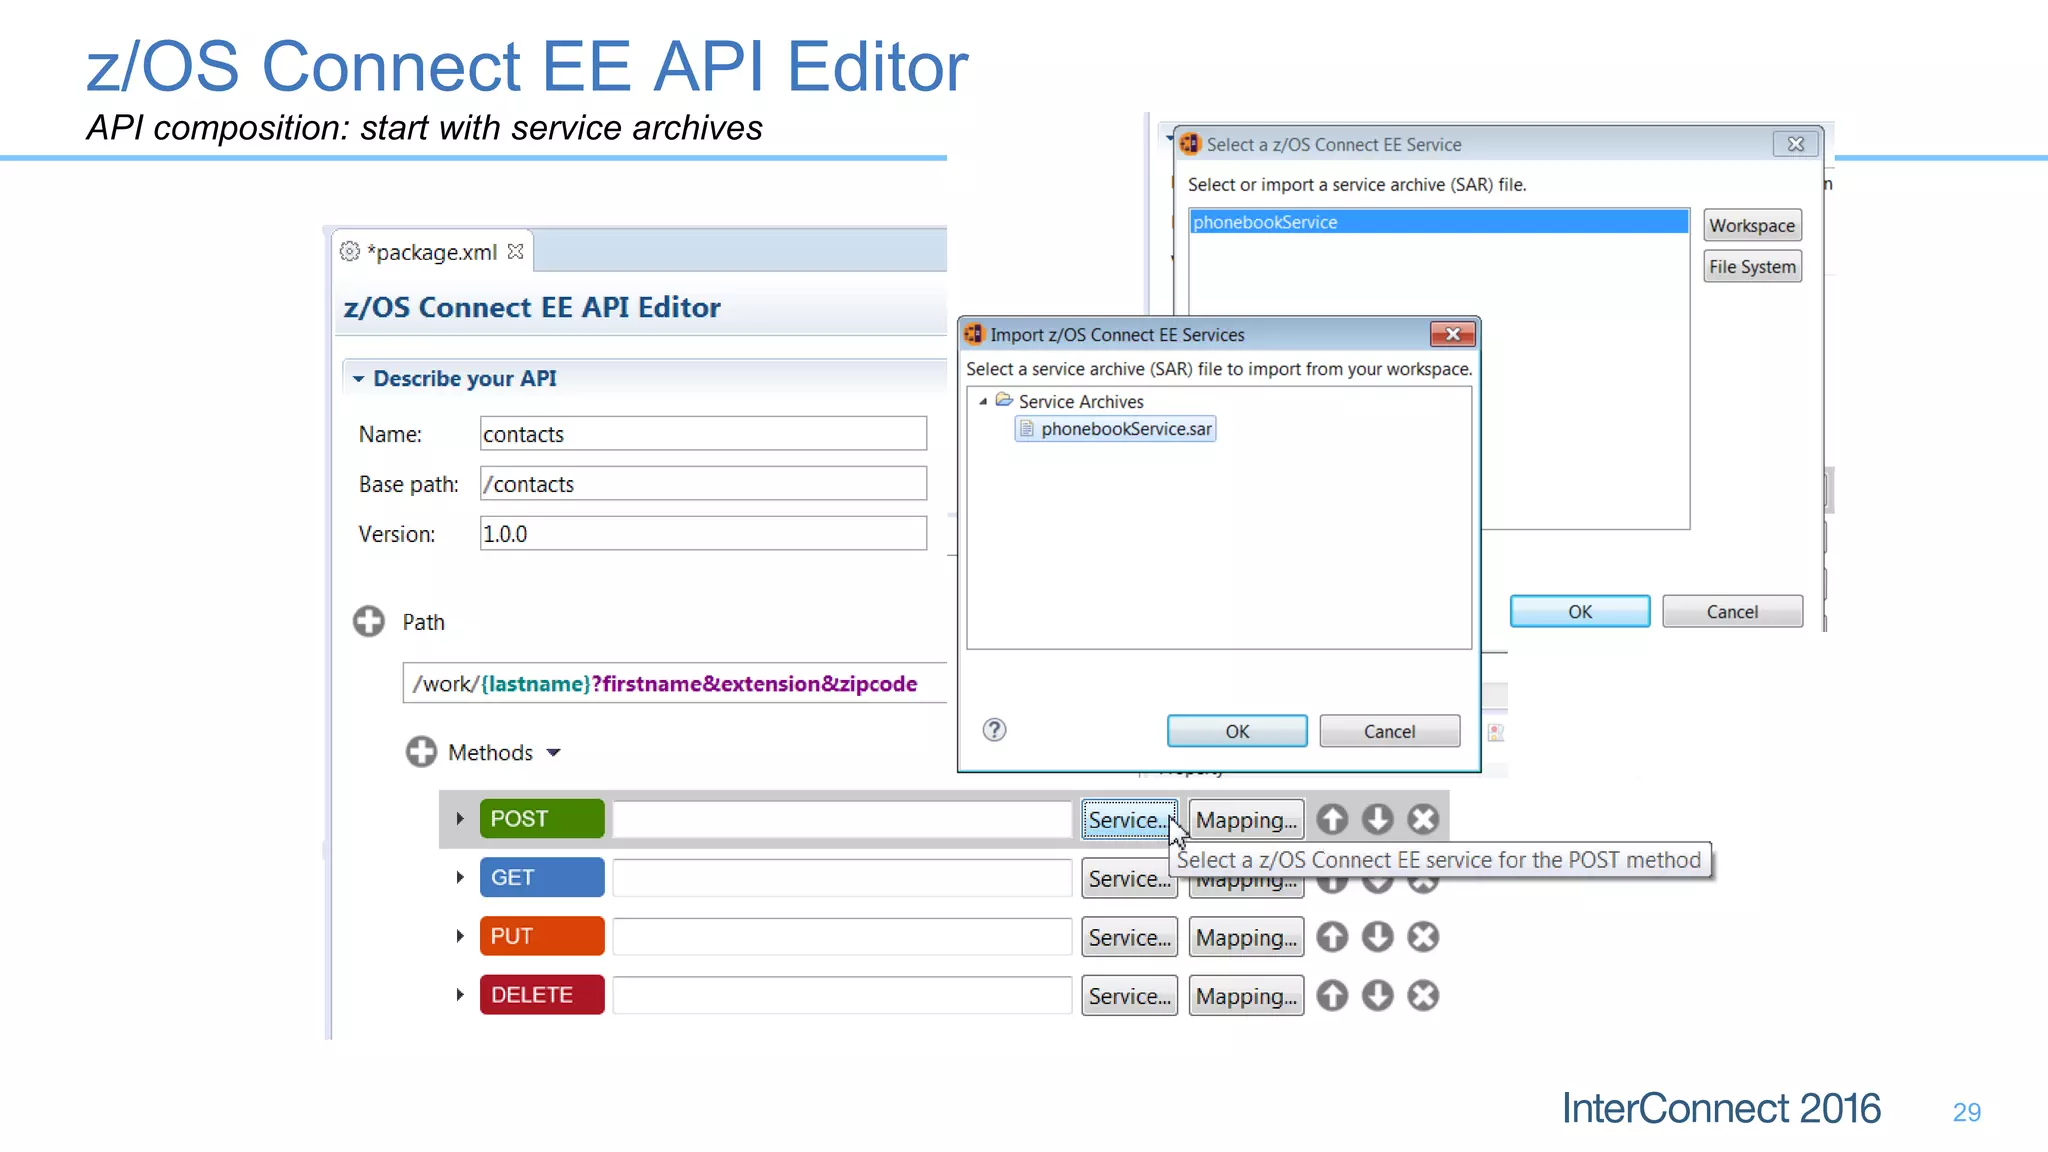Viewport: 2048px width, 1152px height.
Task: Select phonebookService.sar in the tree
Action: coord(1115,429)
